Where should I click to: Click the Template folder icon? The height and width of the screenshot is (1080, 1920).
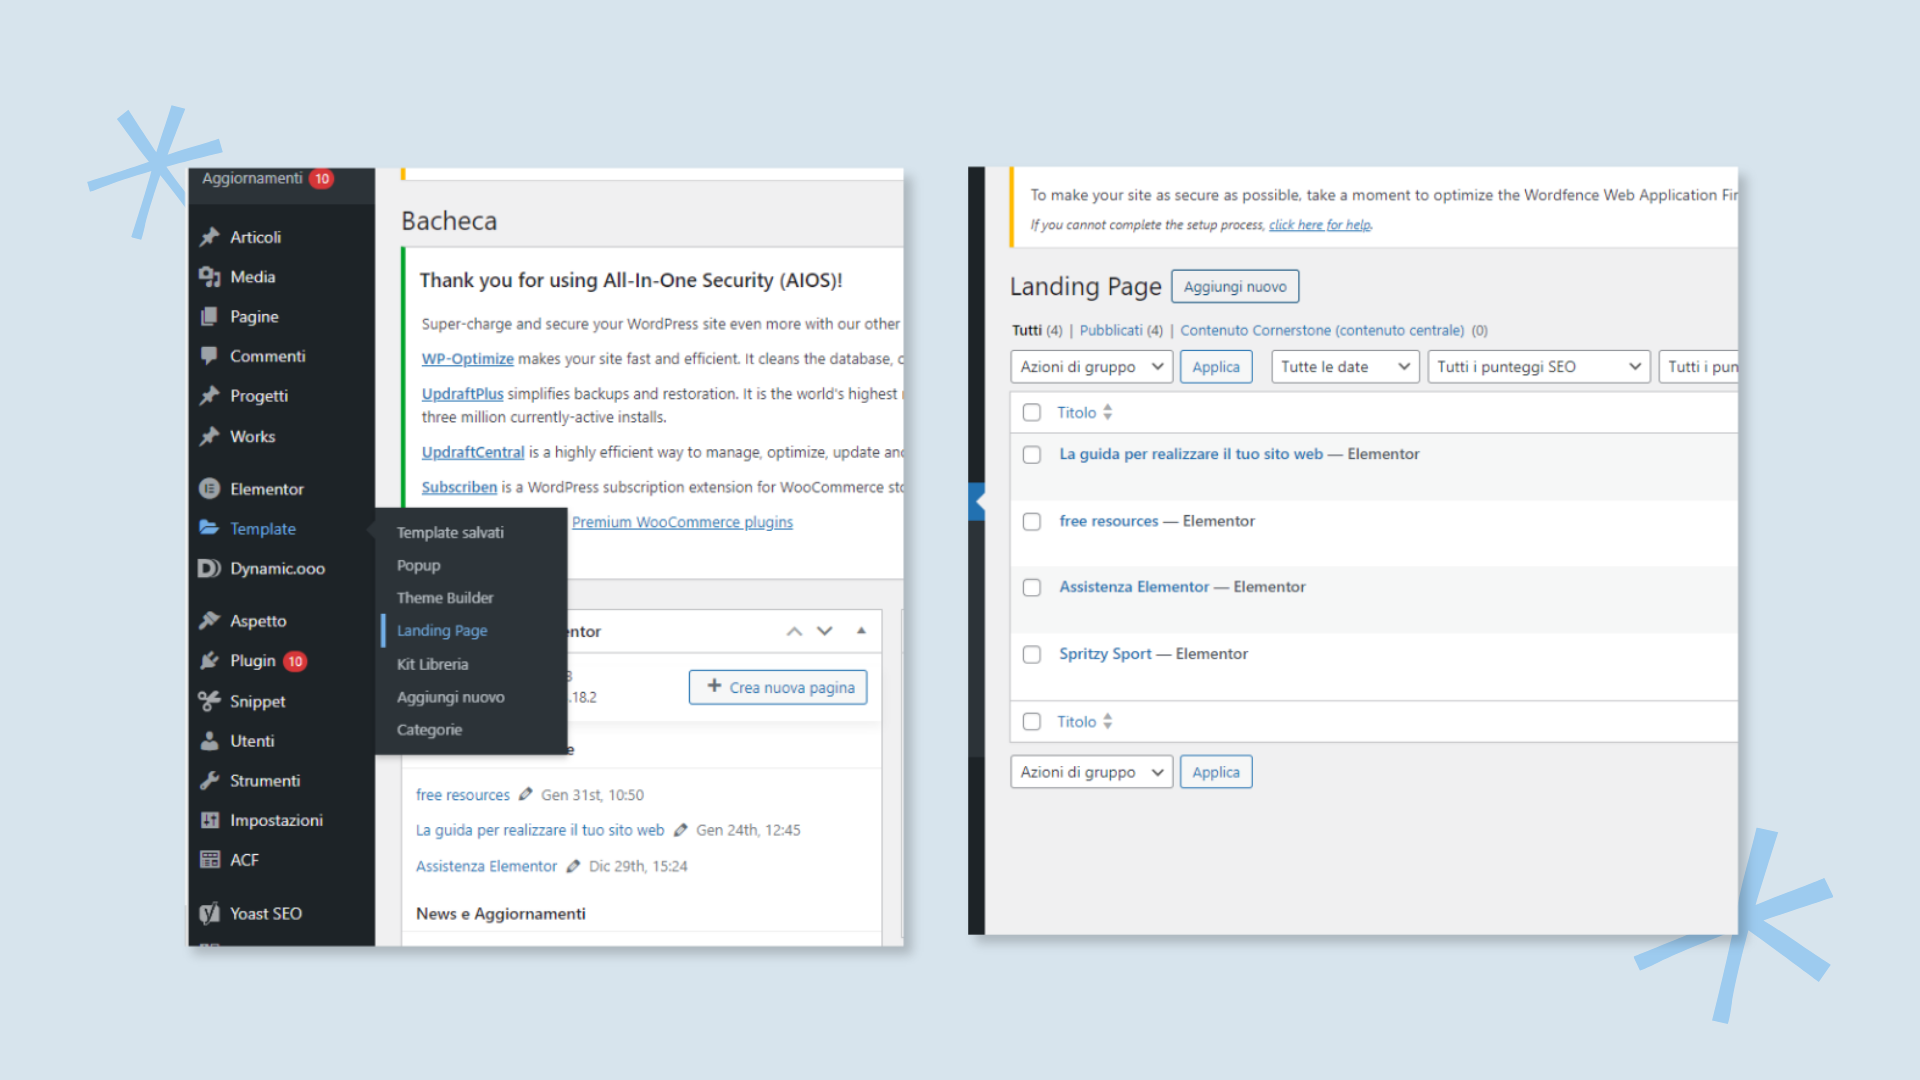point(209,527)
